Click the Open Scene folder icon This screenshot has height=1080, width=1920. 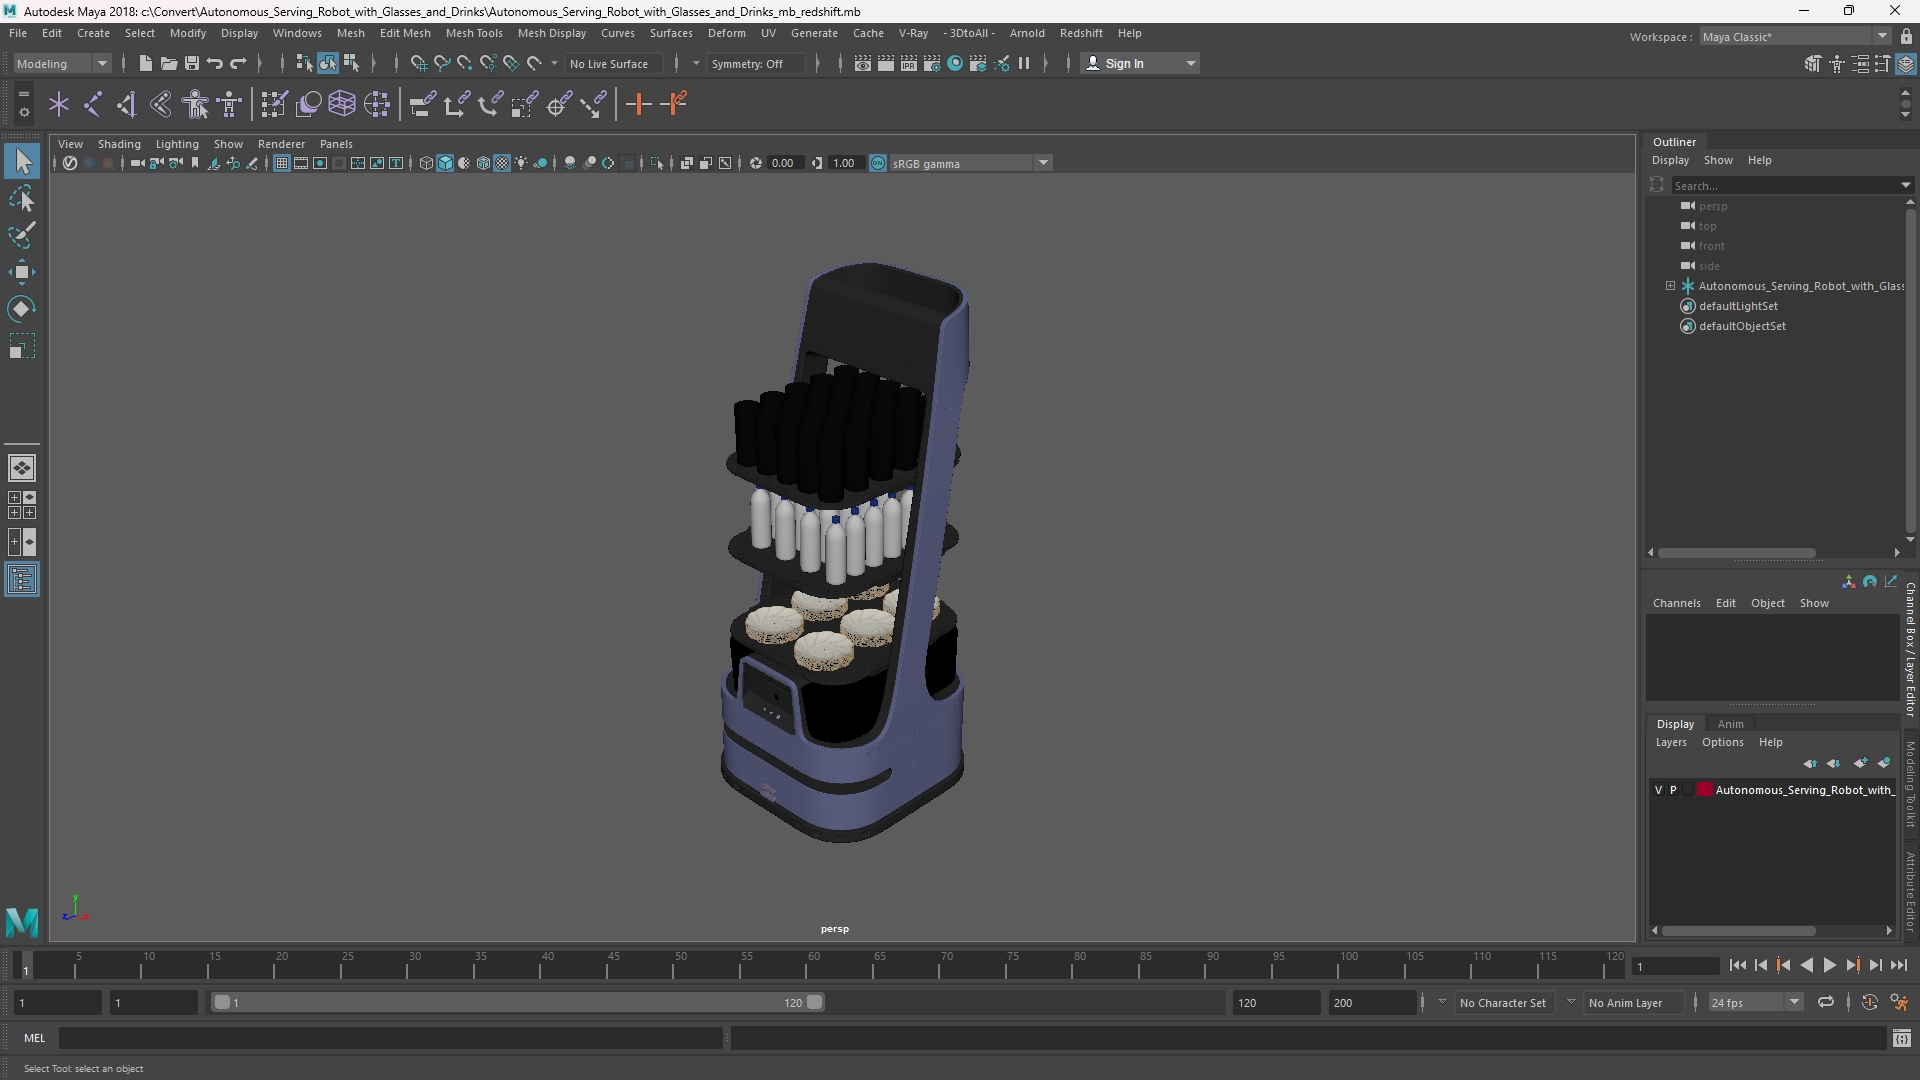click(x=169, y=63)
